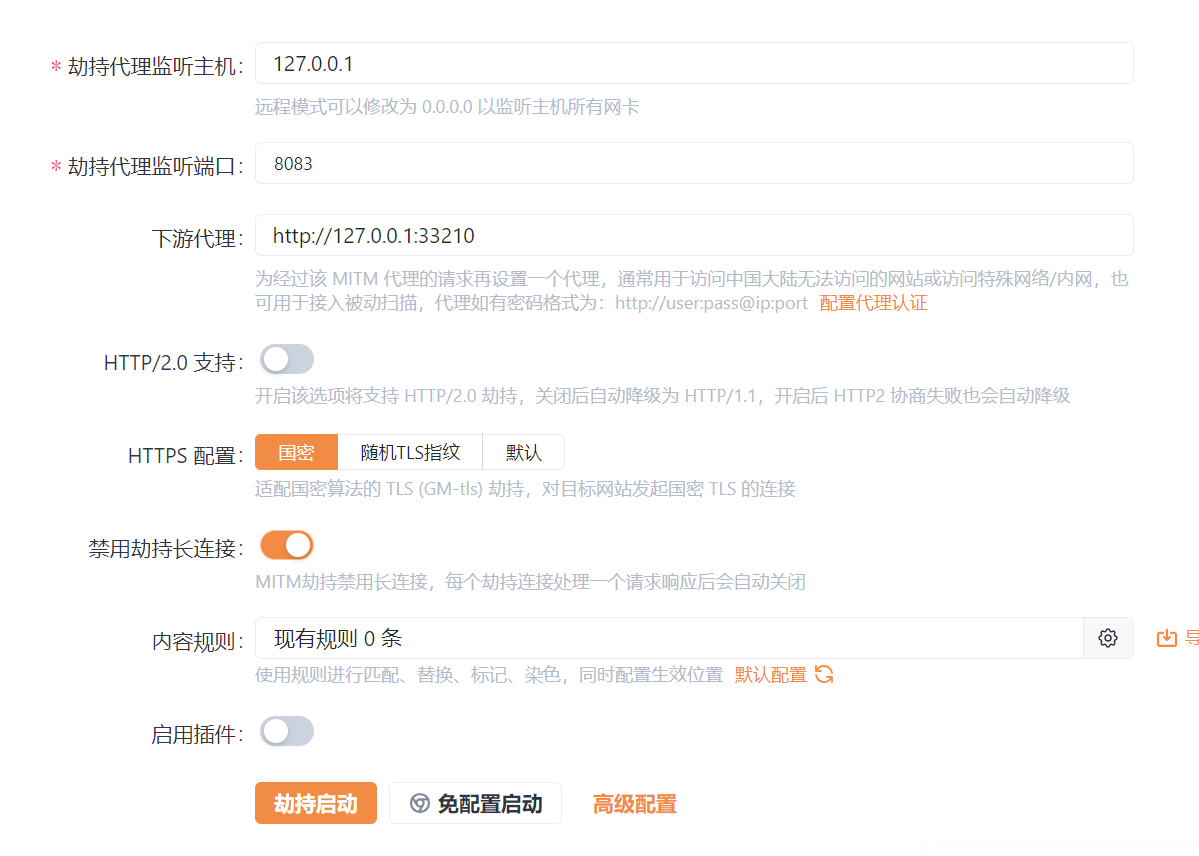Image resolution: width=1199 pixels, height=856 pixels.
Task: Click the truncated 导 text at right edge
Action: click(1191, 638)
